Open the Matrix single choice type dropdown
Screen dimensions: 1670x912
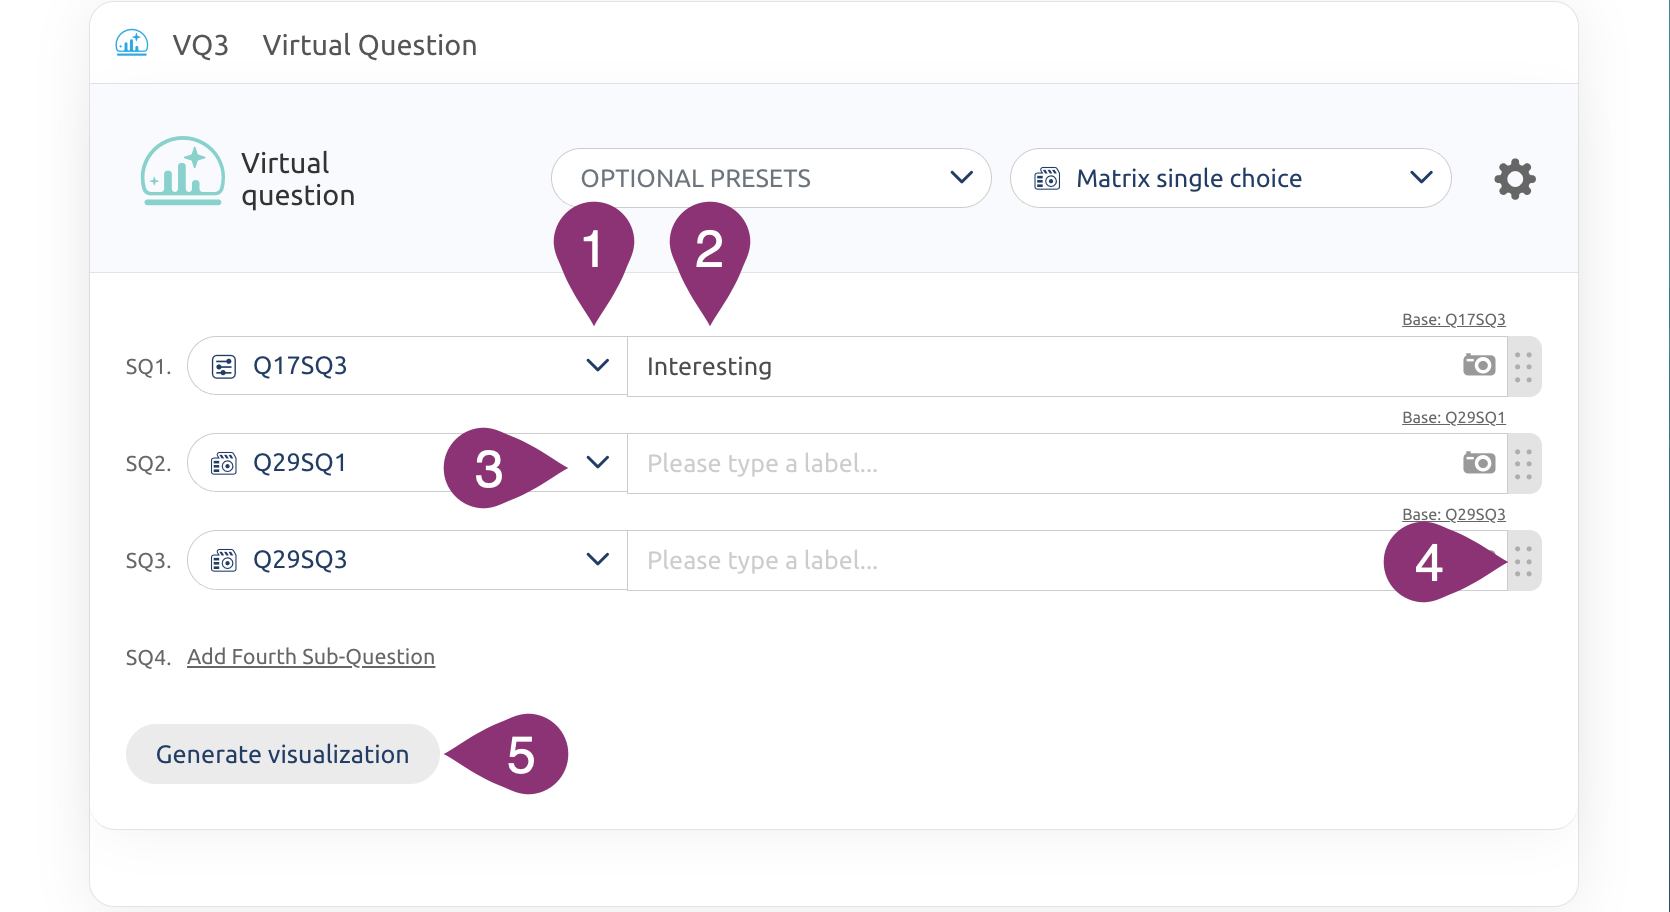pos(1230,178)
